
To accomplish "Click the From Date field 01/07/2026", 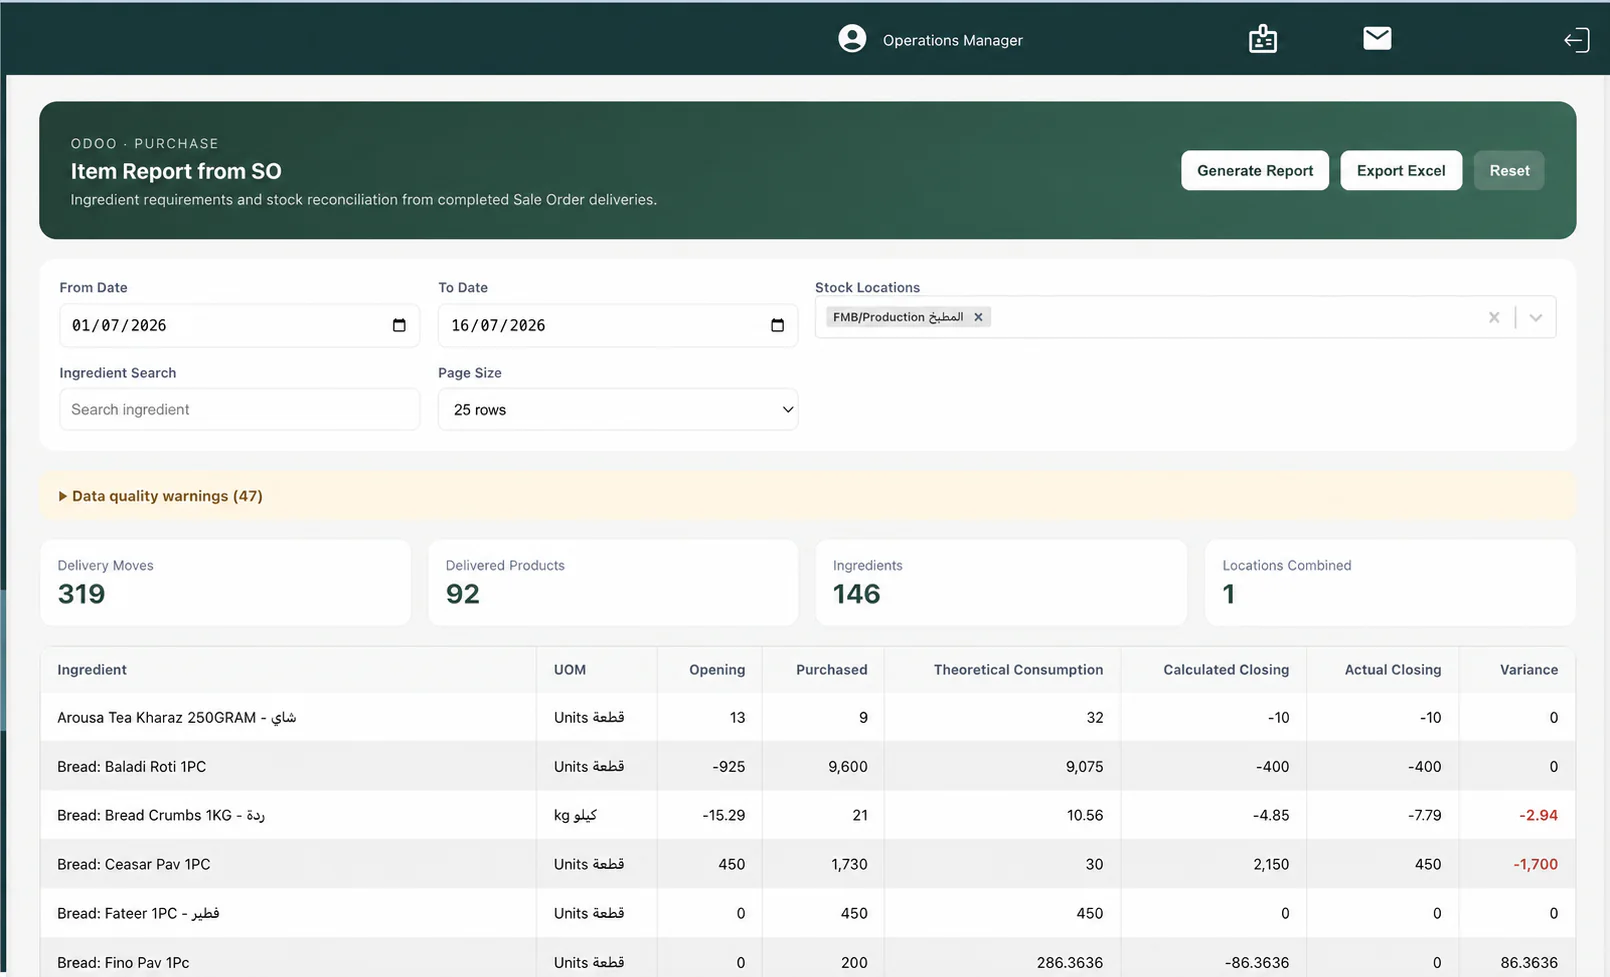I will (240, 325).
